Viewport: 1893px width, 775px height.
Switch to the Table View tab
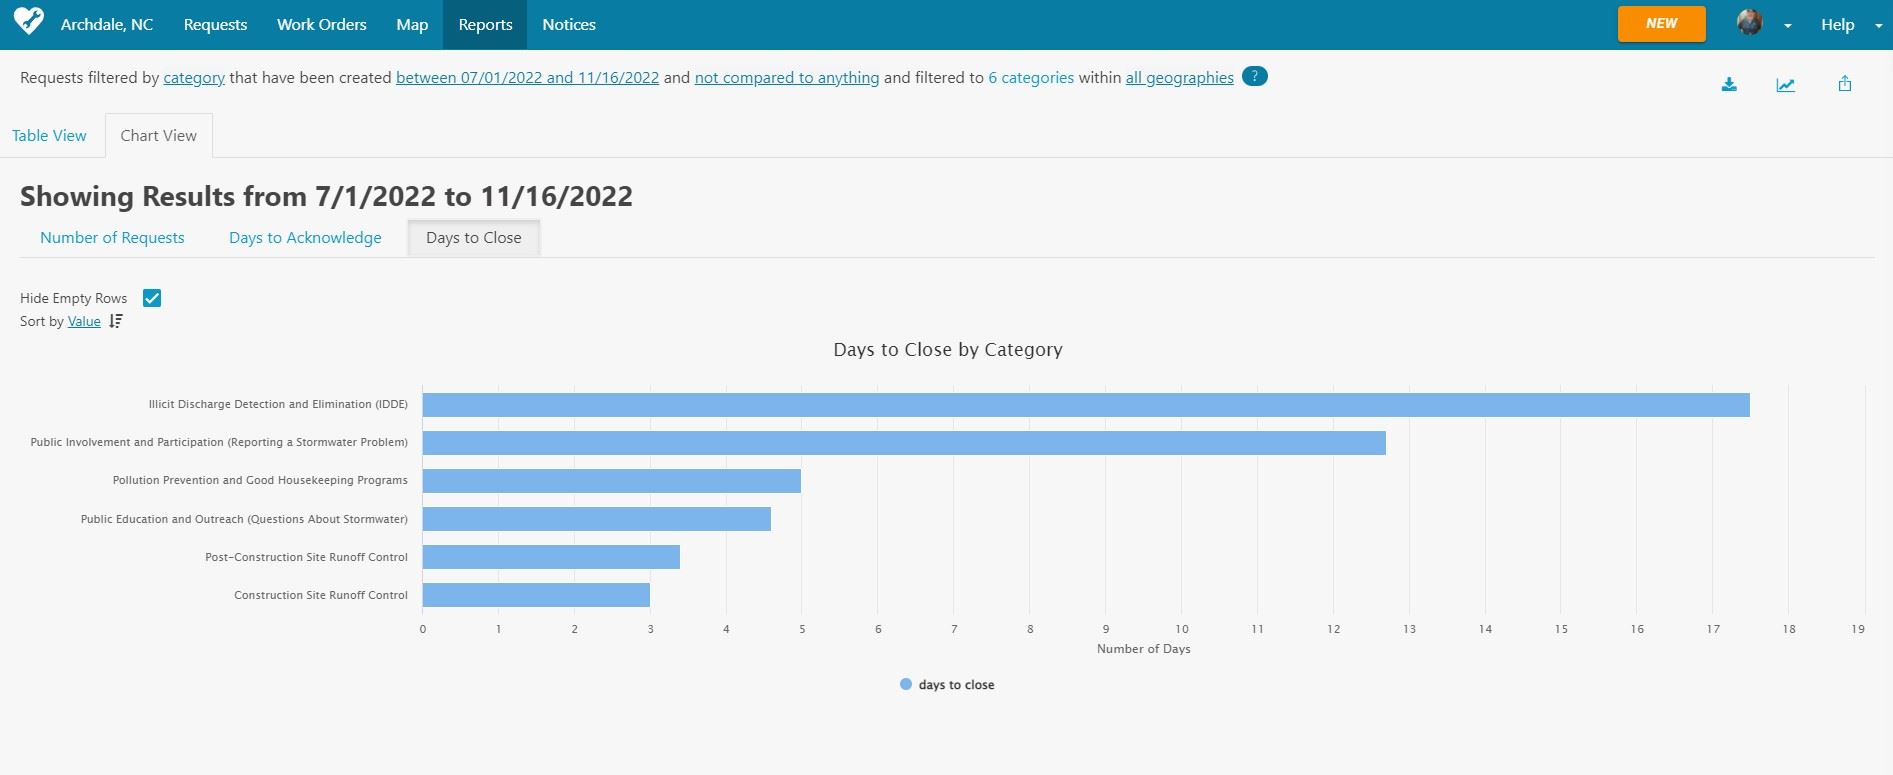click(49, 136)
